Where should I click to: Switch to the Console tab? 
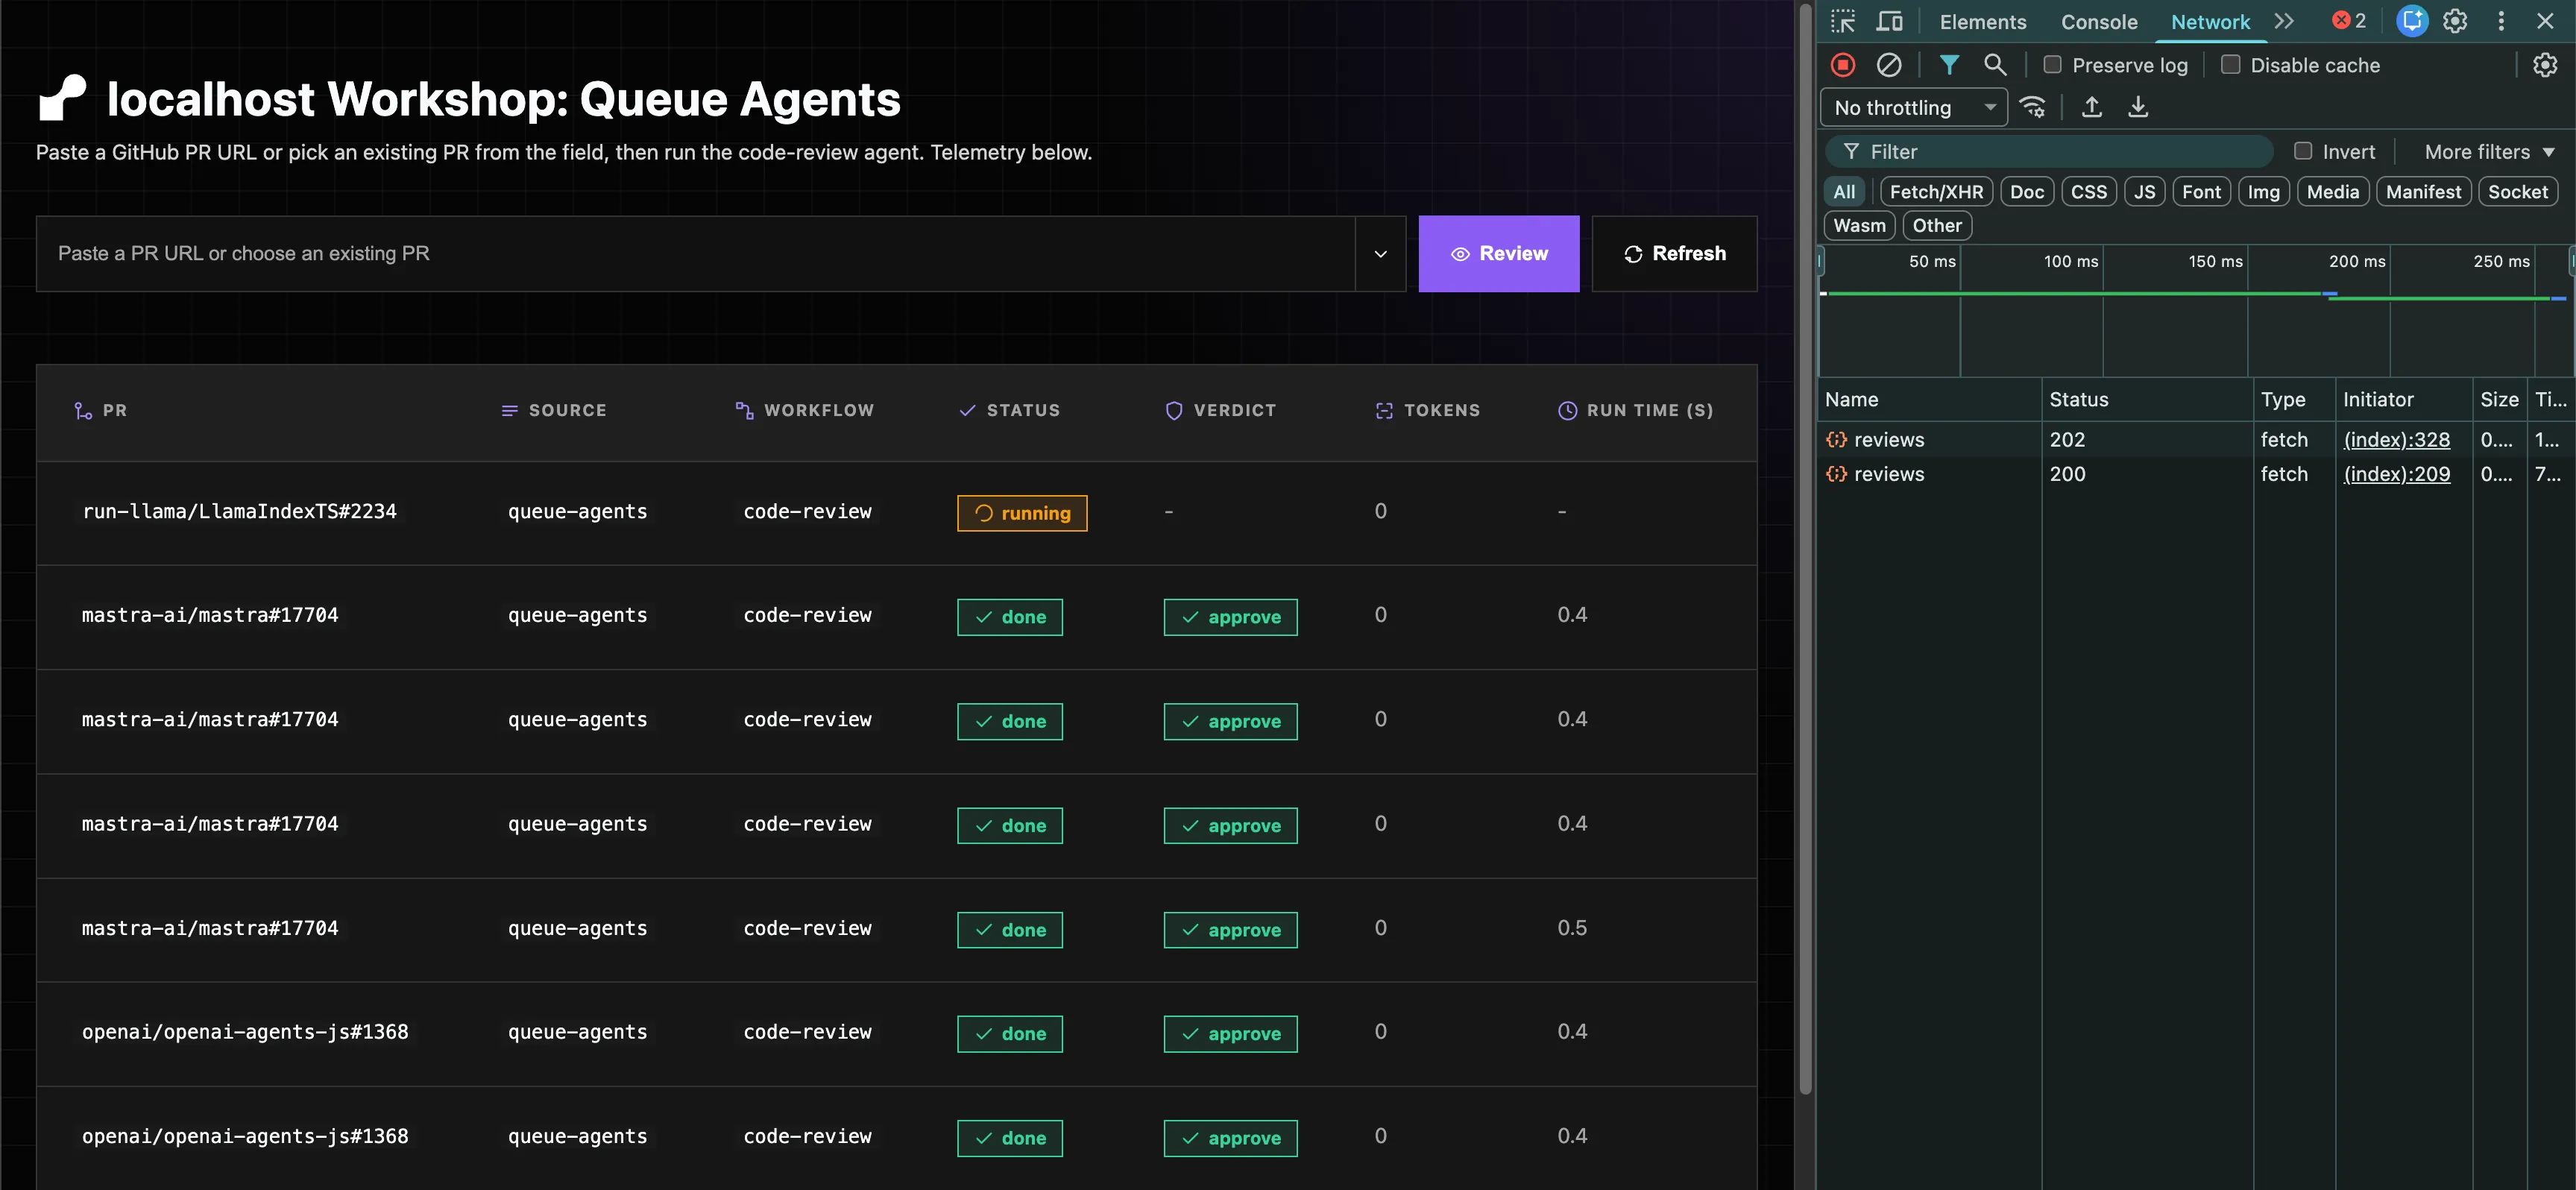(x=2098, y=22)
